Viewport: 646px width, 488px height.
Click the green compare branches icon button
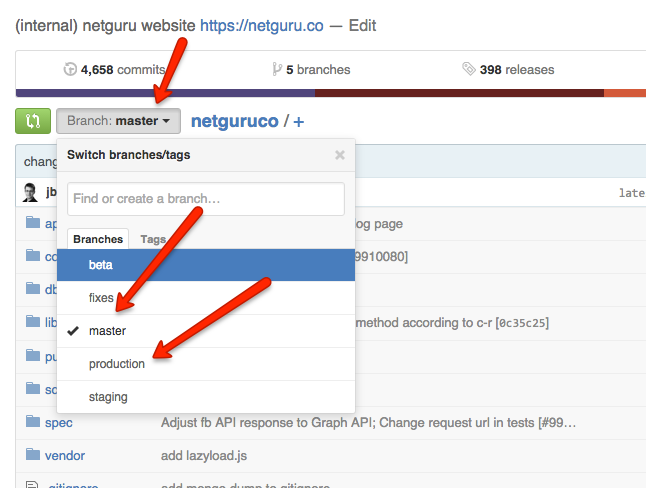tap(33, 121)
